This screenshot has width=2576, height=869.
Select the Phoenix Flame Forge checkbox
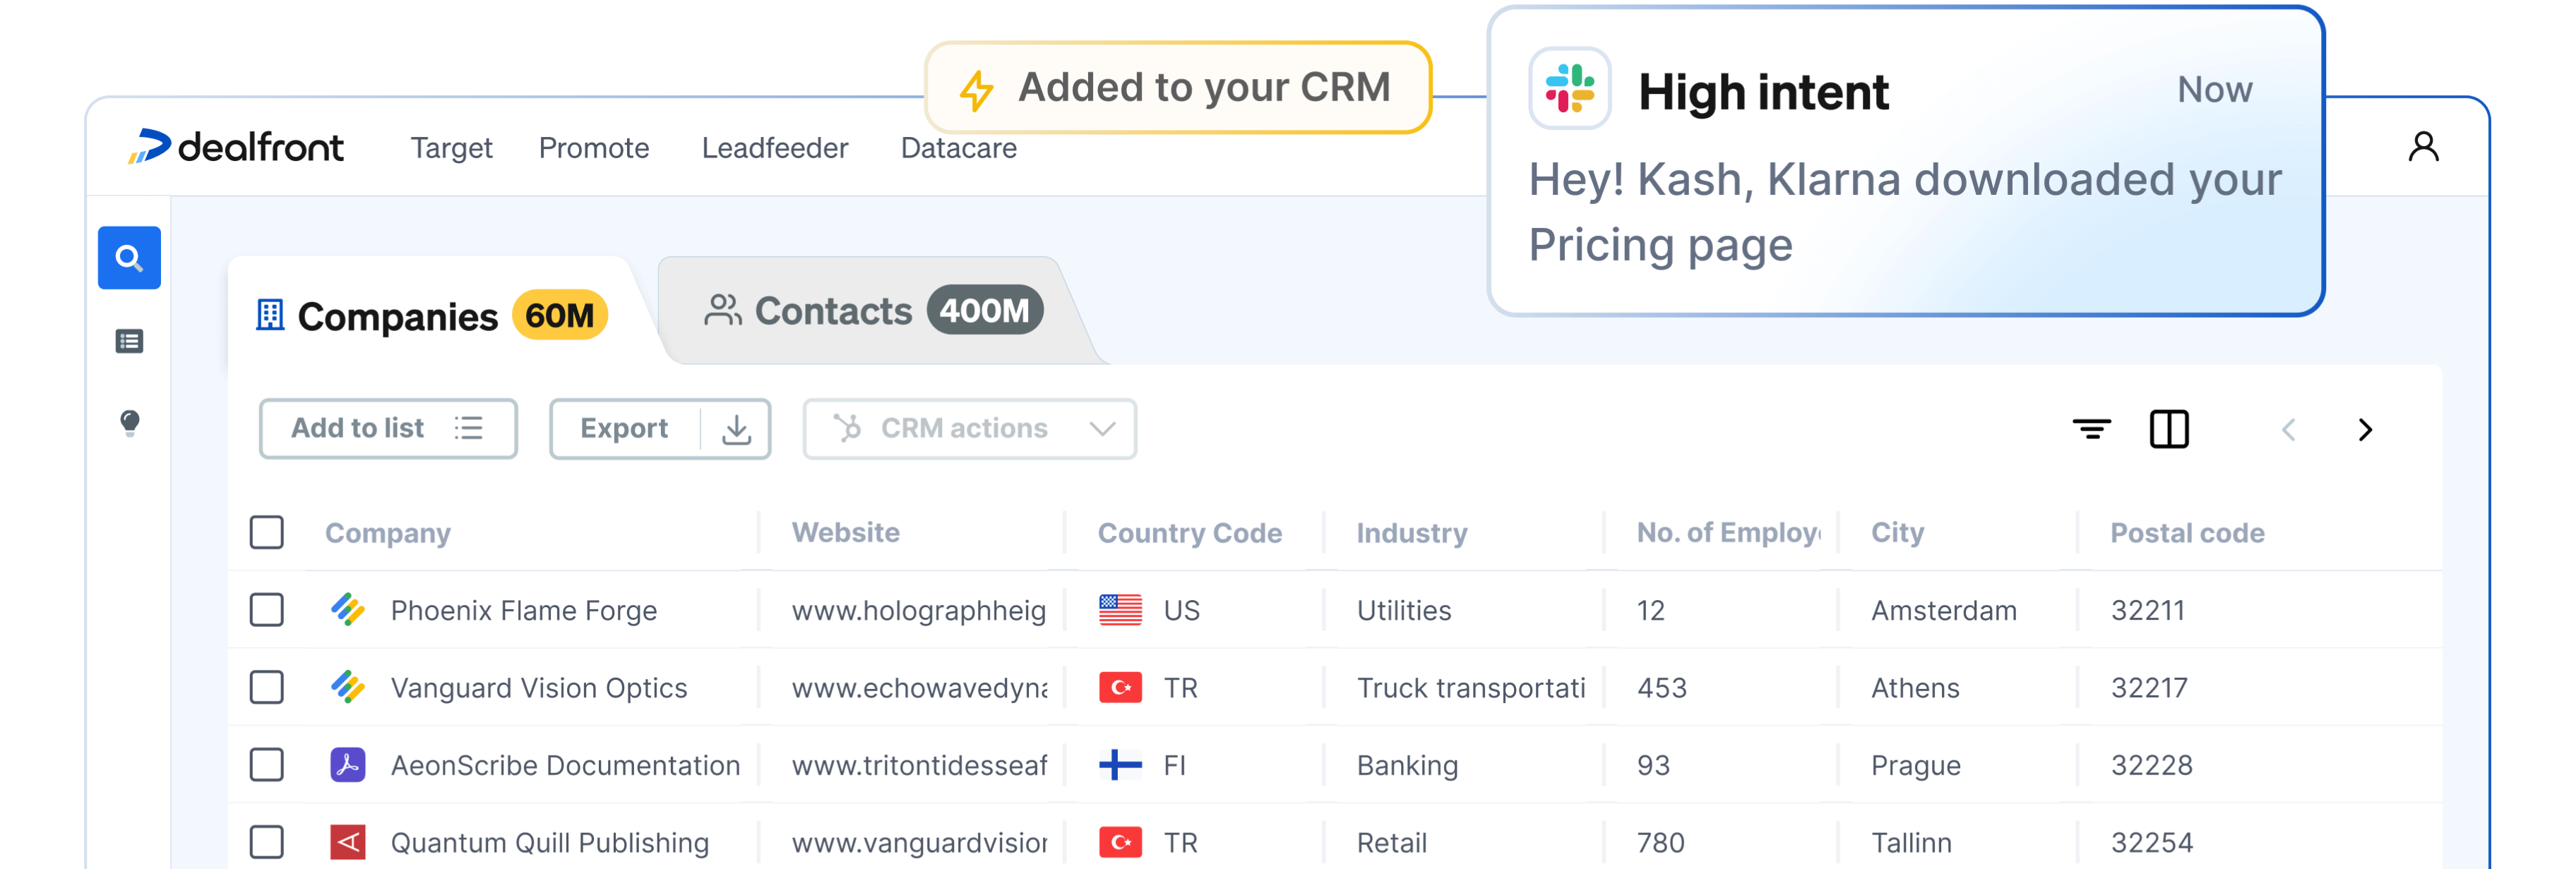click(267, 610)
